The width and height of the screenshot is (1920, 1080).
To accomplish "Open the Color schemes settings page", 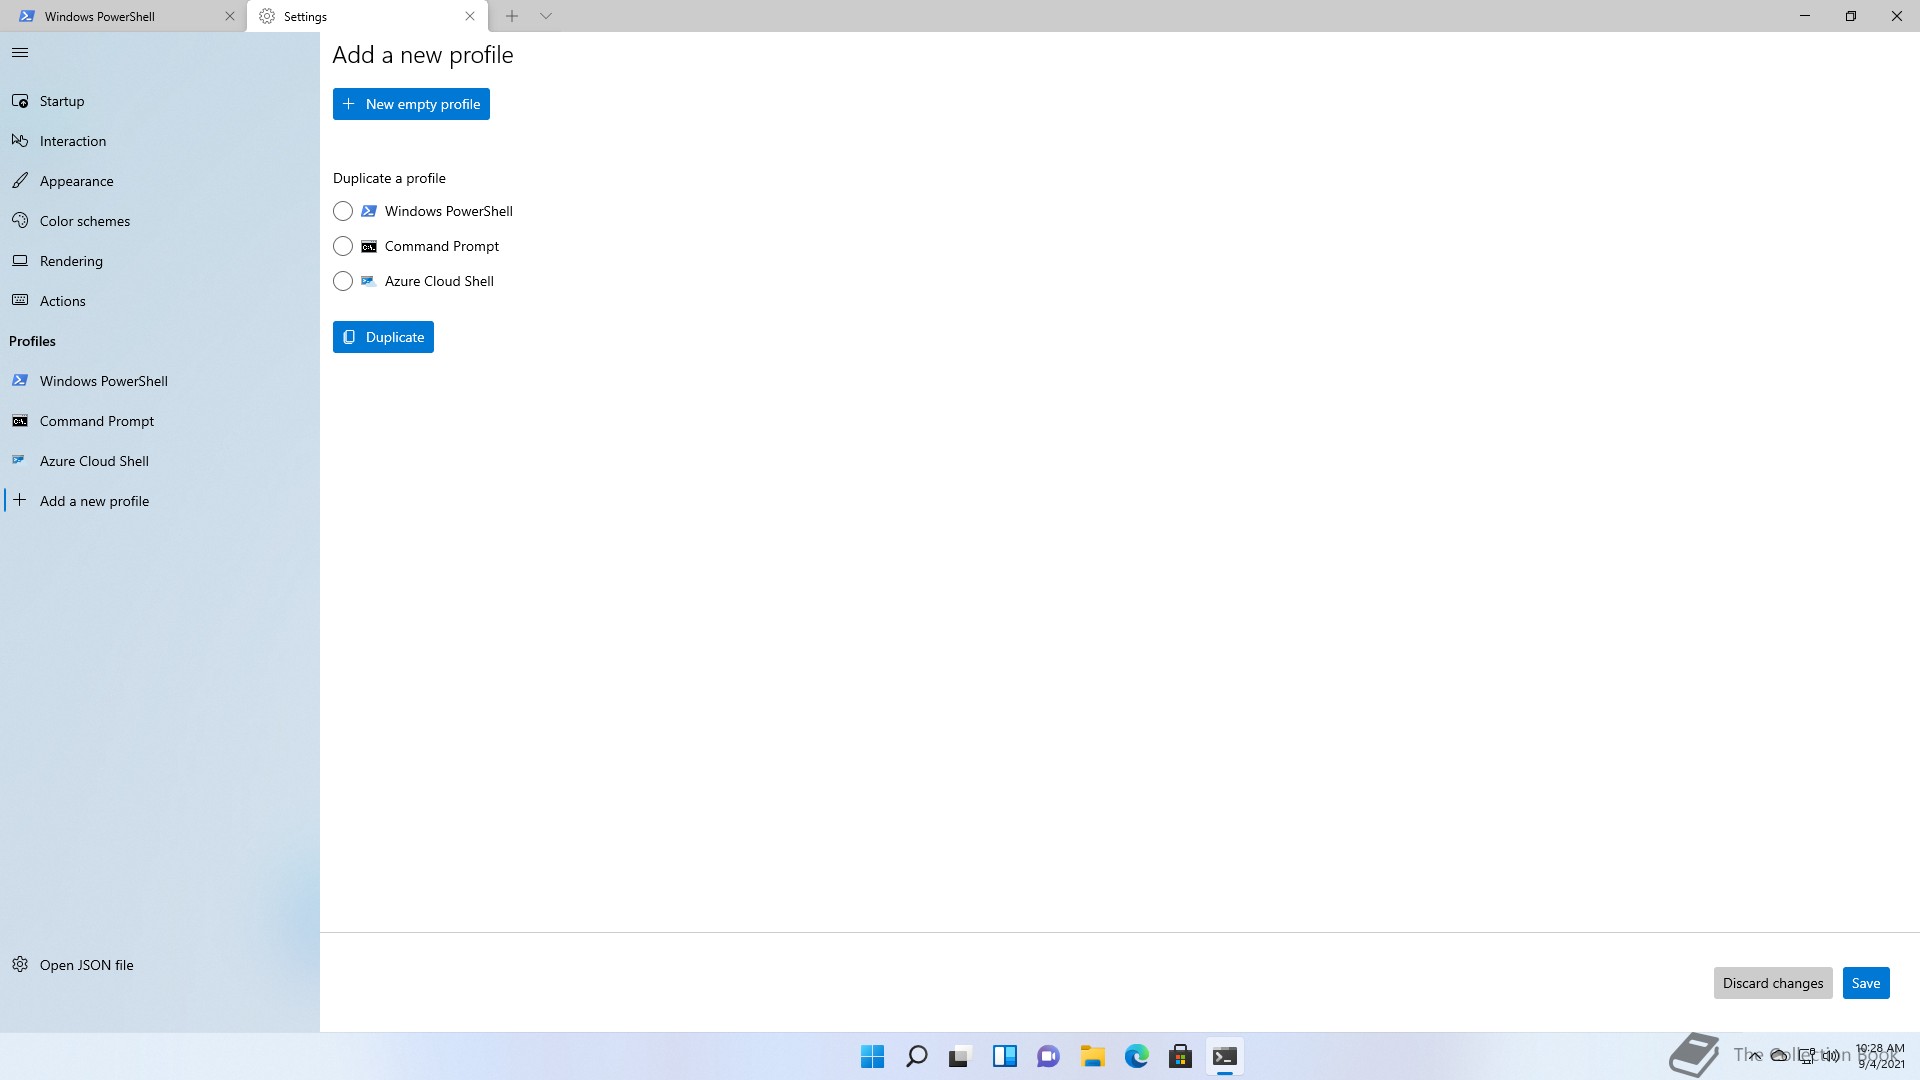I will coord(160,221).
